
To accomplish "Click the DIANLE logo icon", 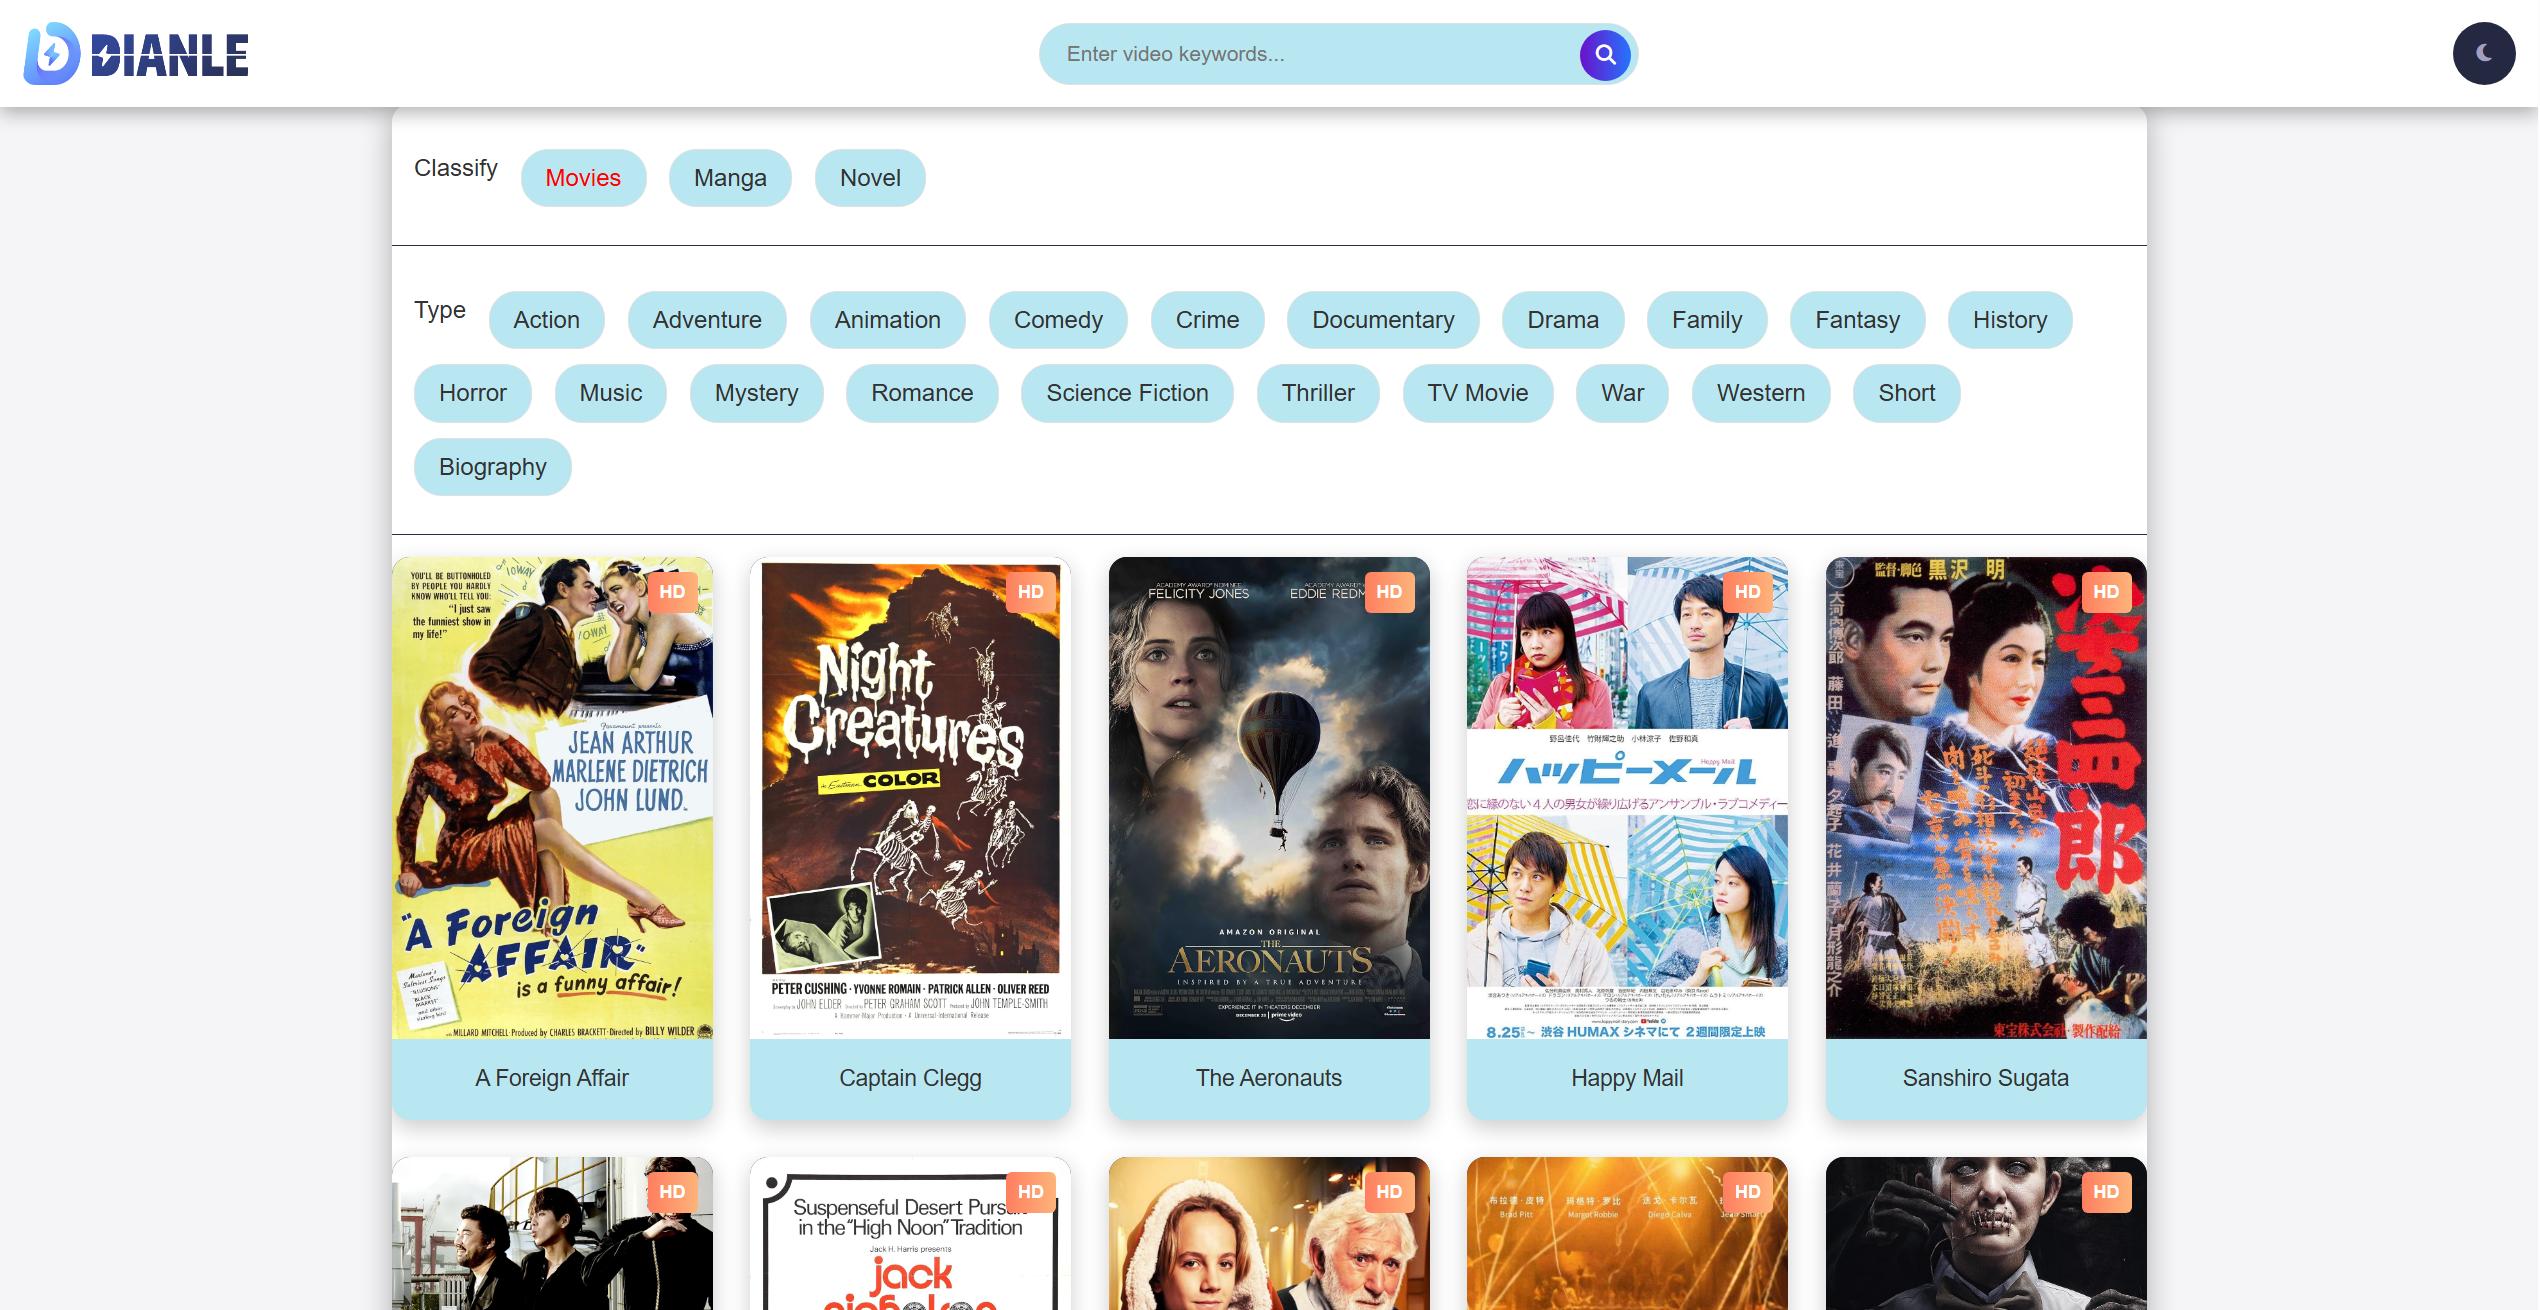I will 54,54.
